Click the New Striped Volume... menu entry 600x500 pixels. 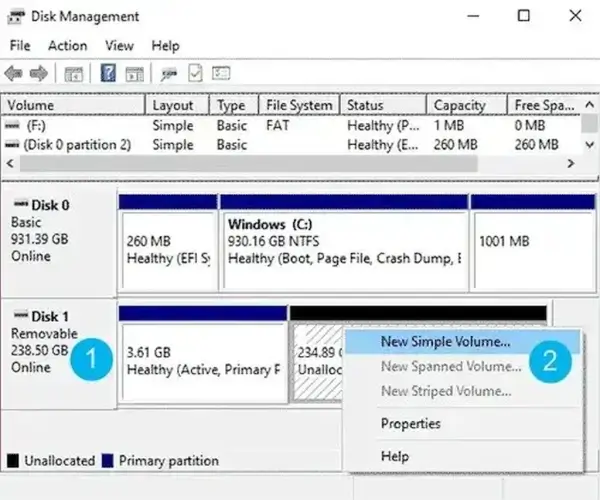[x=463, y=391]
